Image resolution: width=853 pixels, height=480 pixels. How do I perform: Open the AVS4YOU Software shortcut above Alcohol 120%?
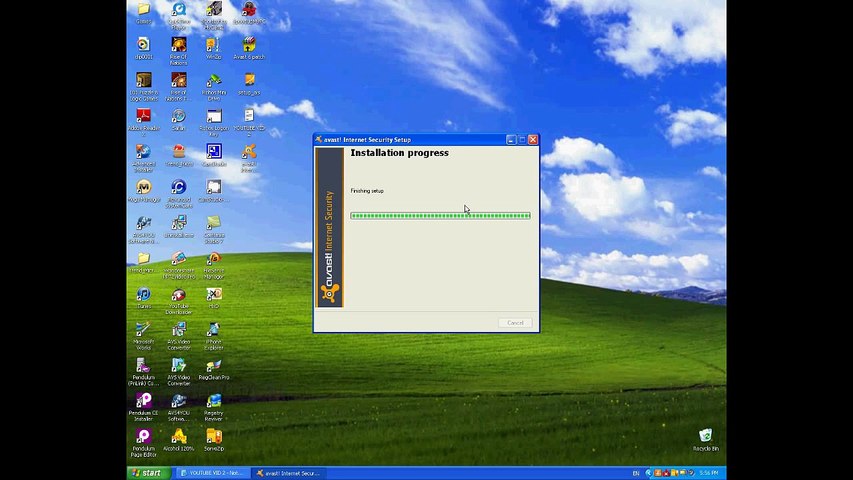click(178, 407)
